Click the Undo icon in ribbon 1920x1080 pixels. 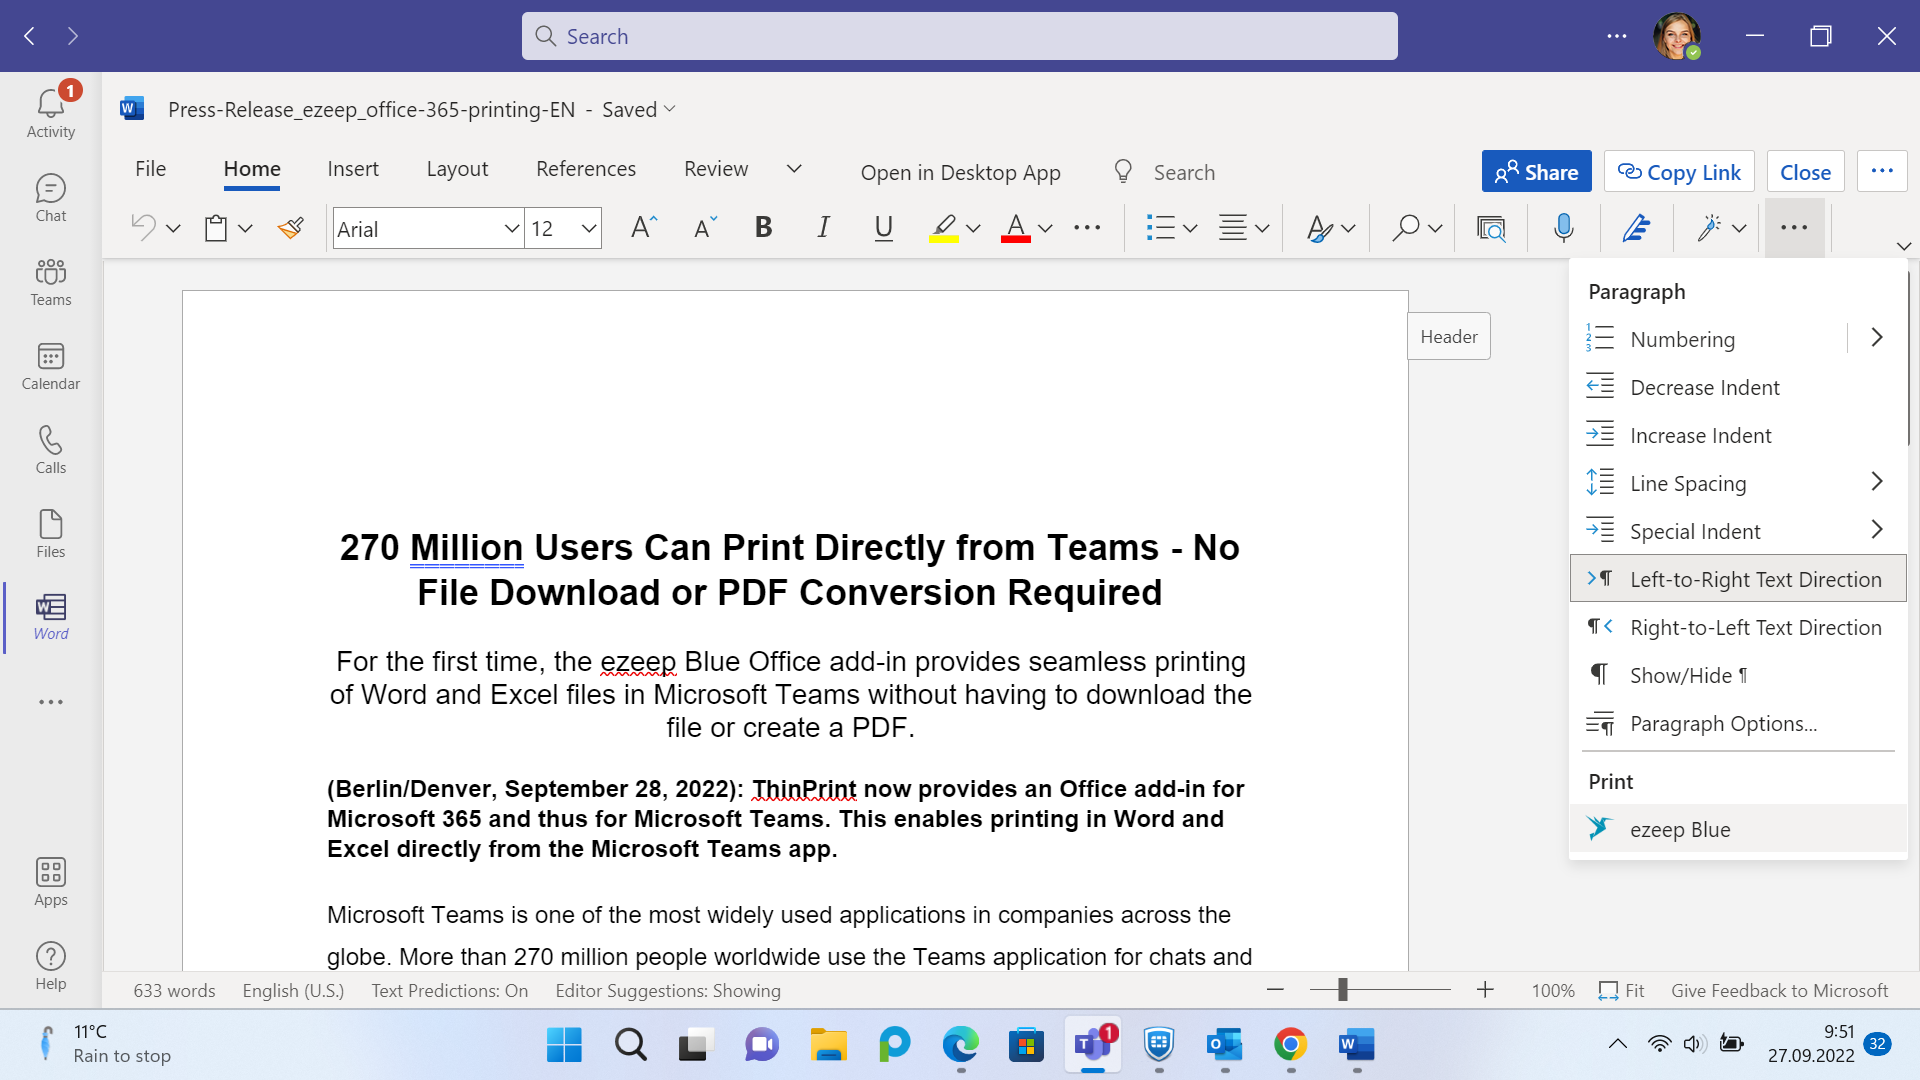(x=143, y=228)
